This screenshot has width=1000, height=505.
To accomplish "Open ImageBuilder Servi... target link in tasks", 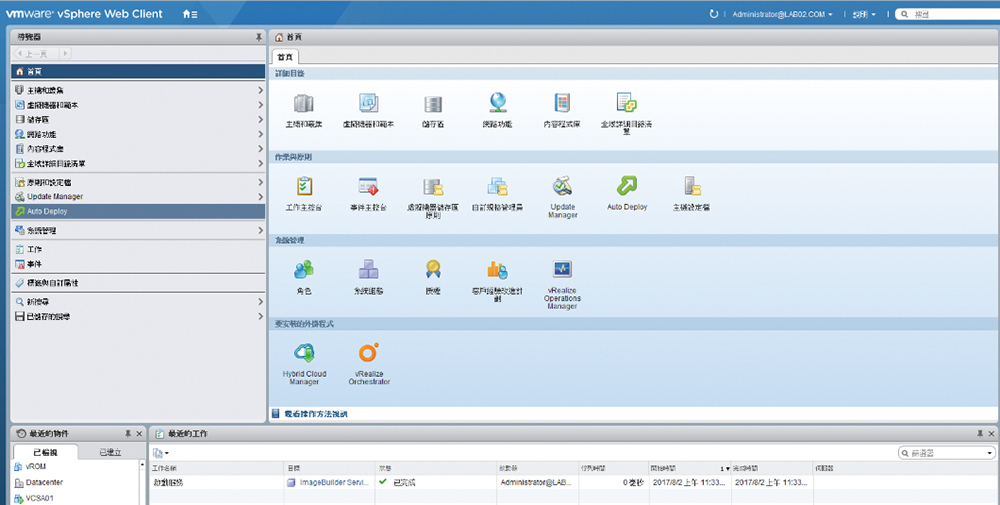I will (x=334, y=483).
